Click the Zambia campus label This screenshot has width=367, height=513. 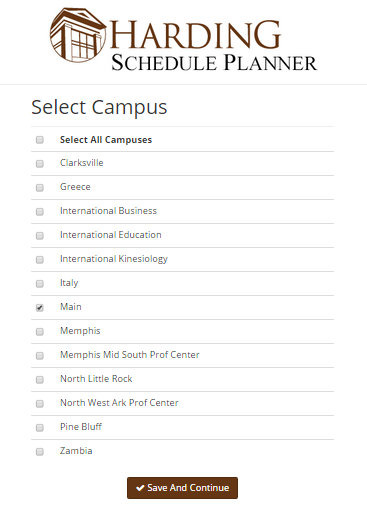coord(76,451)
